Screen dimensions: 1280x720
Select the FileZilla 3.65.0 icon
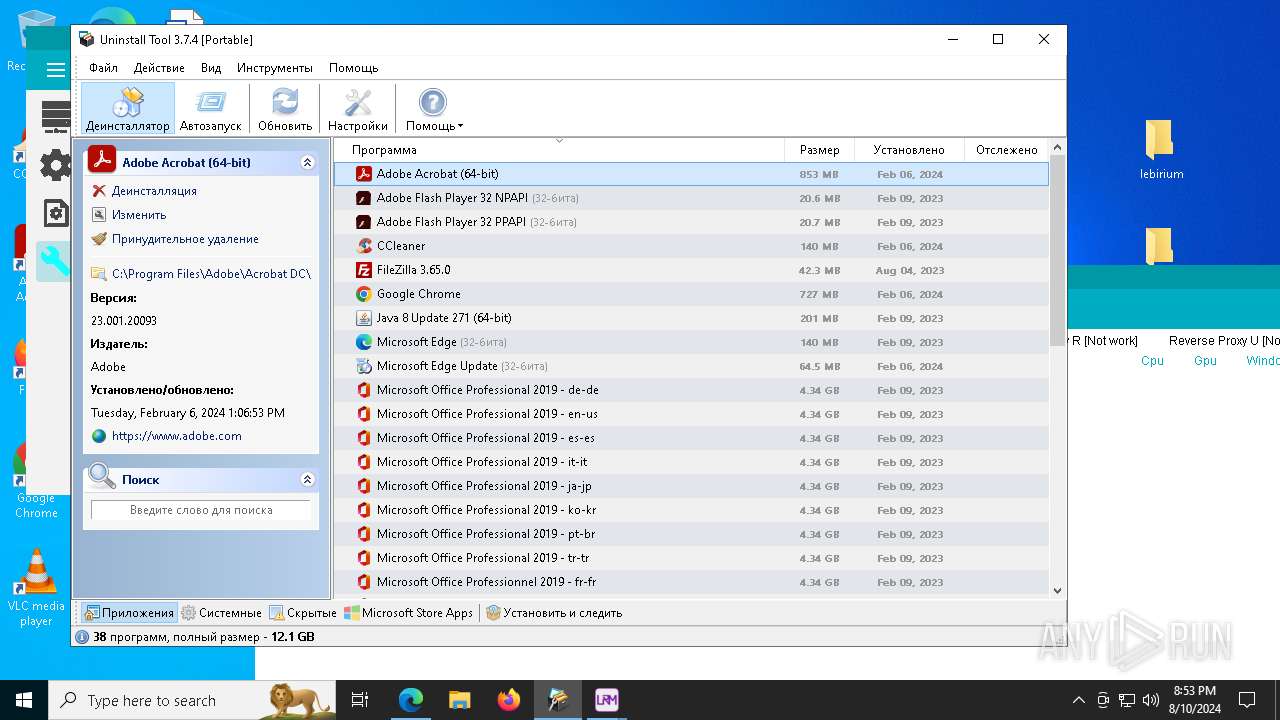tap(364, 270)
